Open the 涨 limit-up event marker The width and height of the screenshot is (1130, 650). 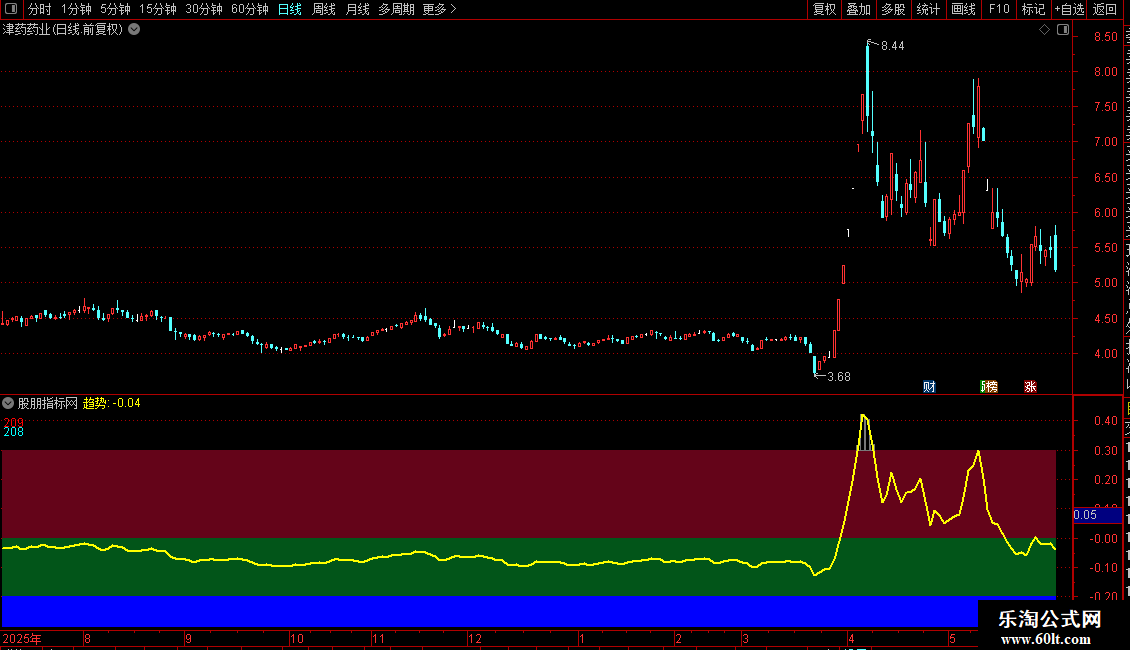[1031, 387]
